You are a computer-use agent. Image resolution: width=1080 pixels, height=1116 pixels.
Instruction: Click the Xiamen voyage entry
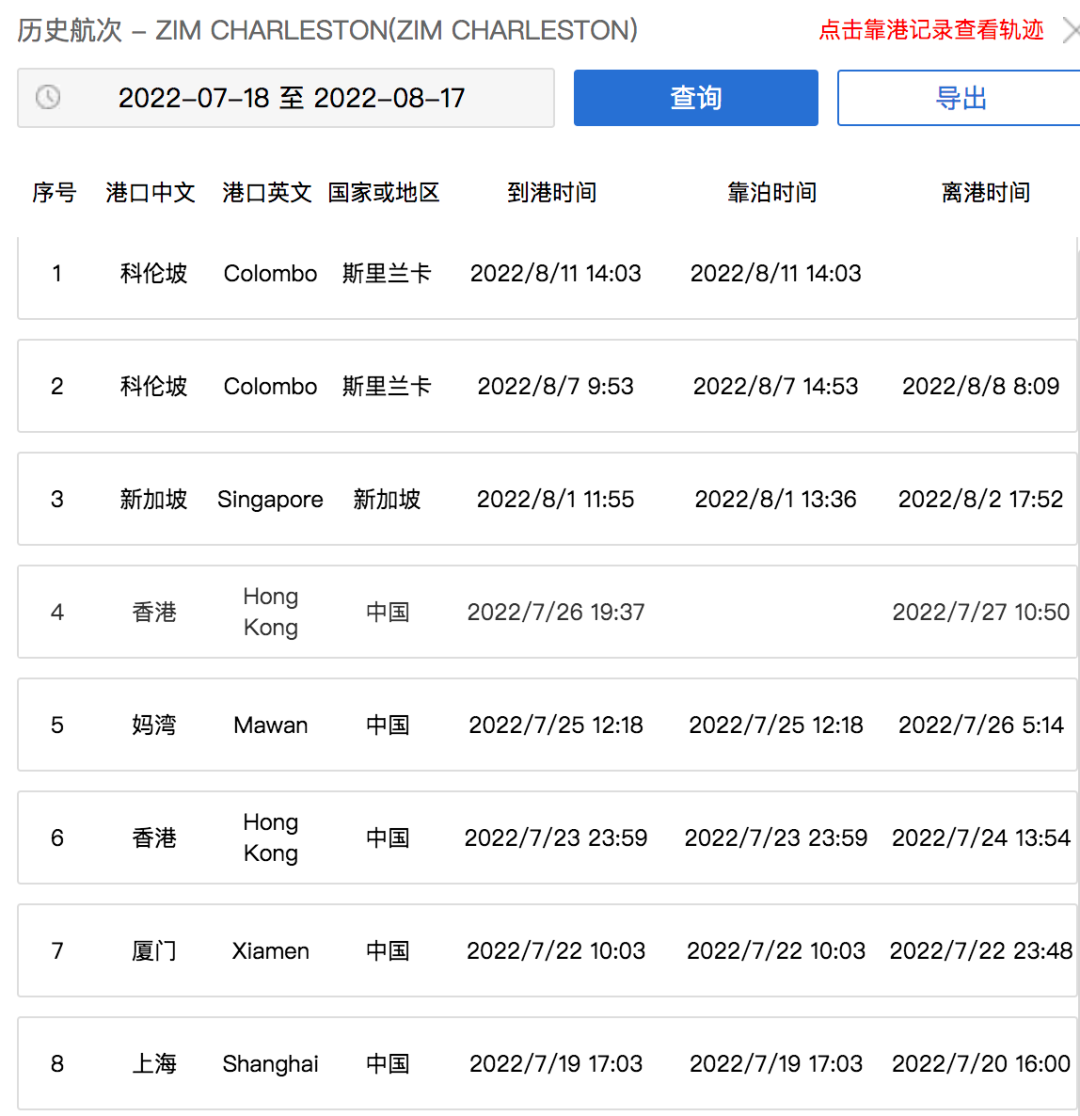coord(540,951)
